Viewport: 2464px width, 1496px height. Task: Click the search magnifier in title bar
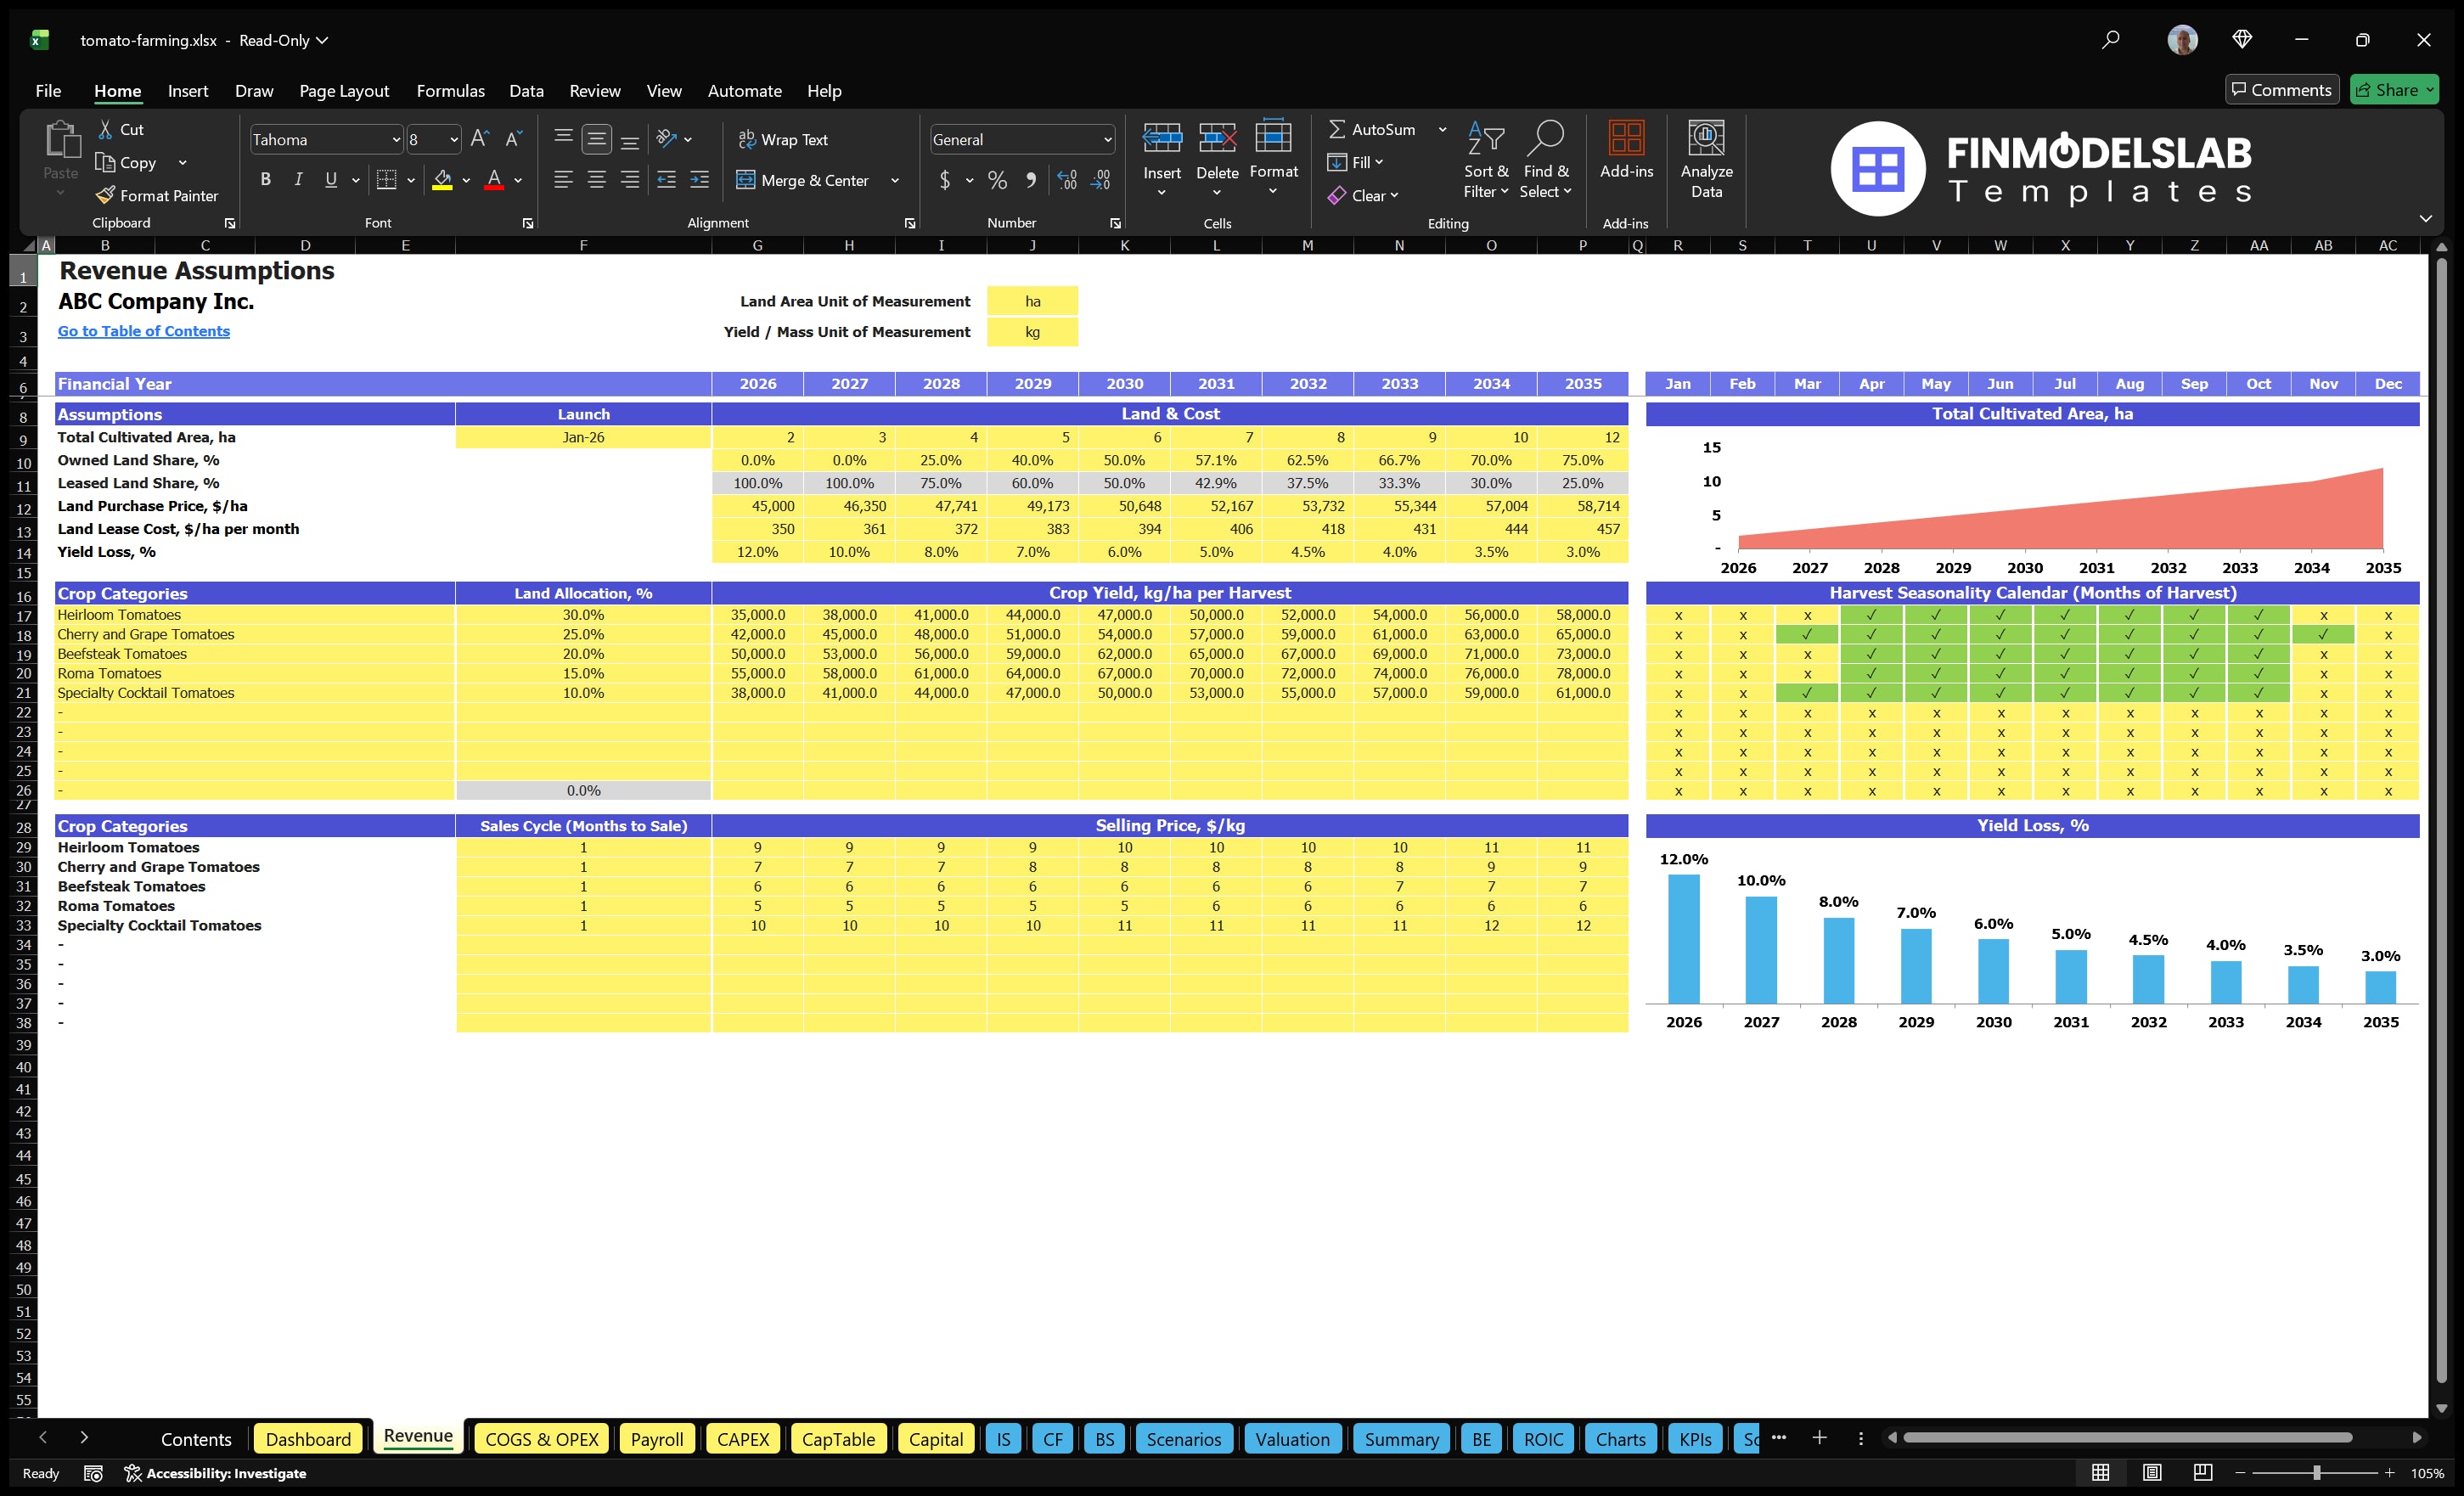pos(2110,40)
